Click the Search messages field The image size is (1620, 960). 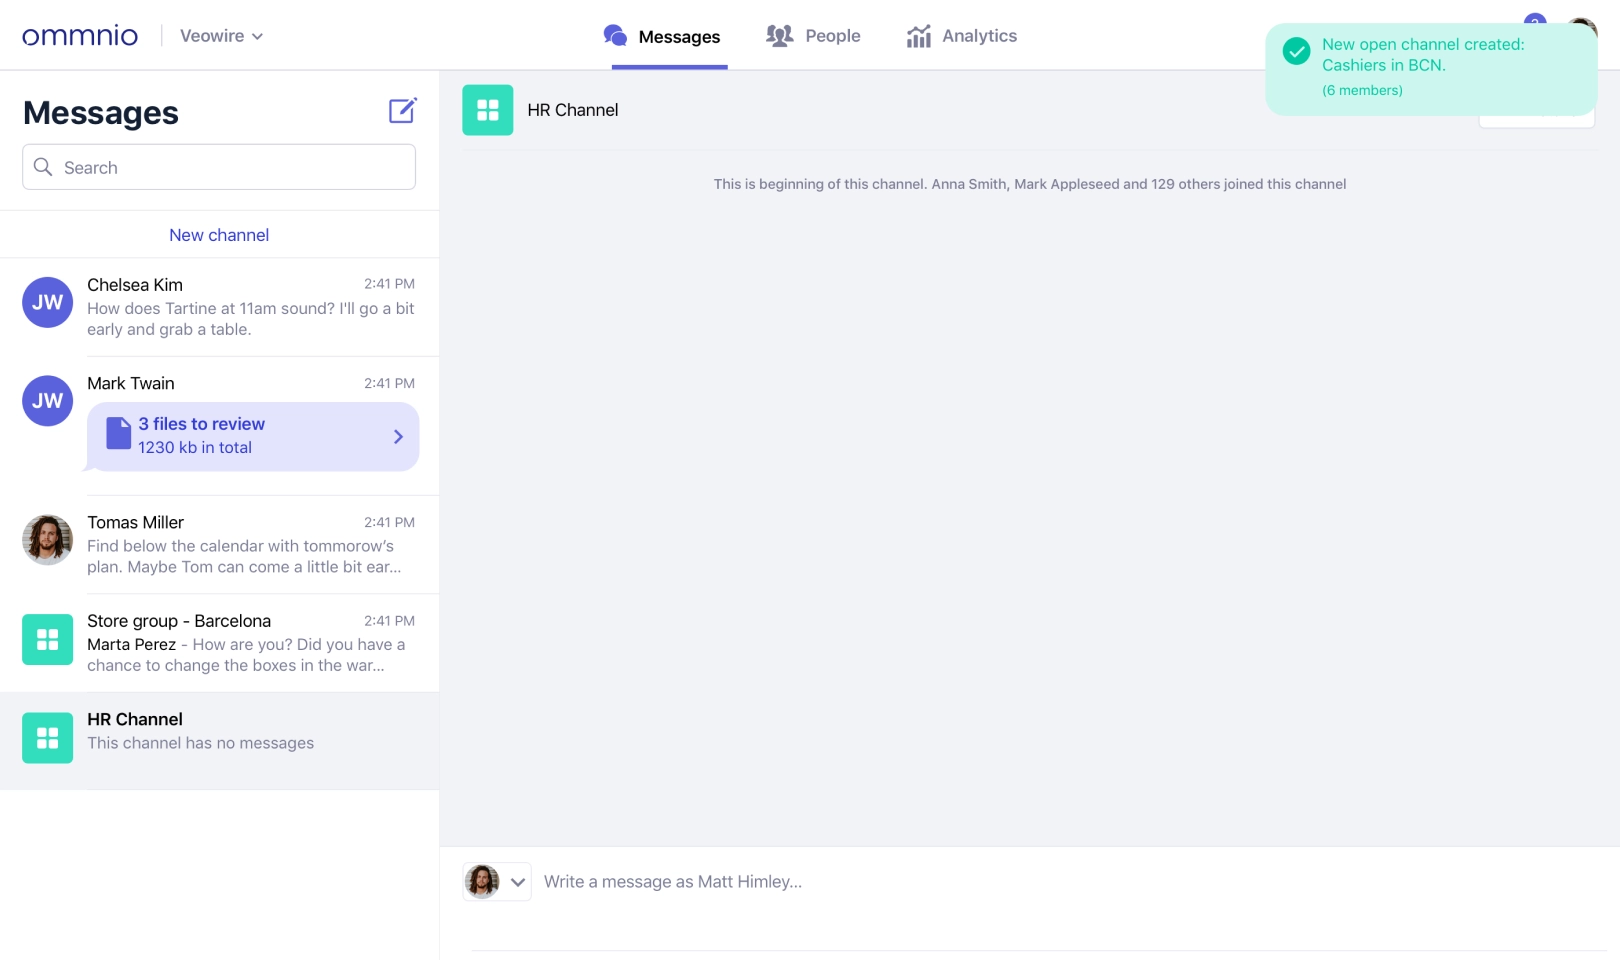219,167
